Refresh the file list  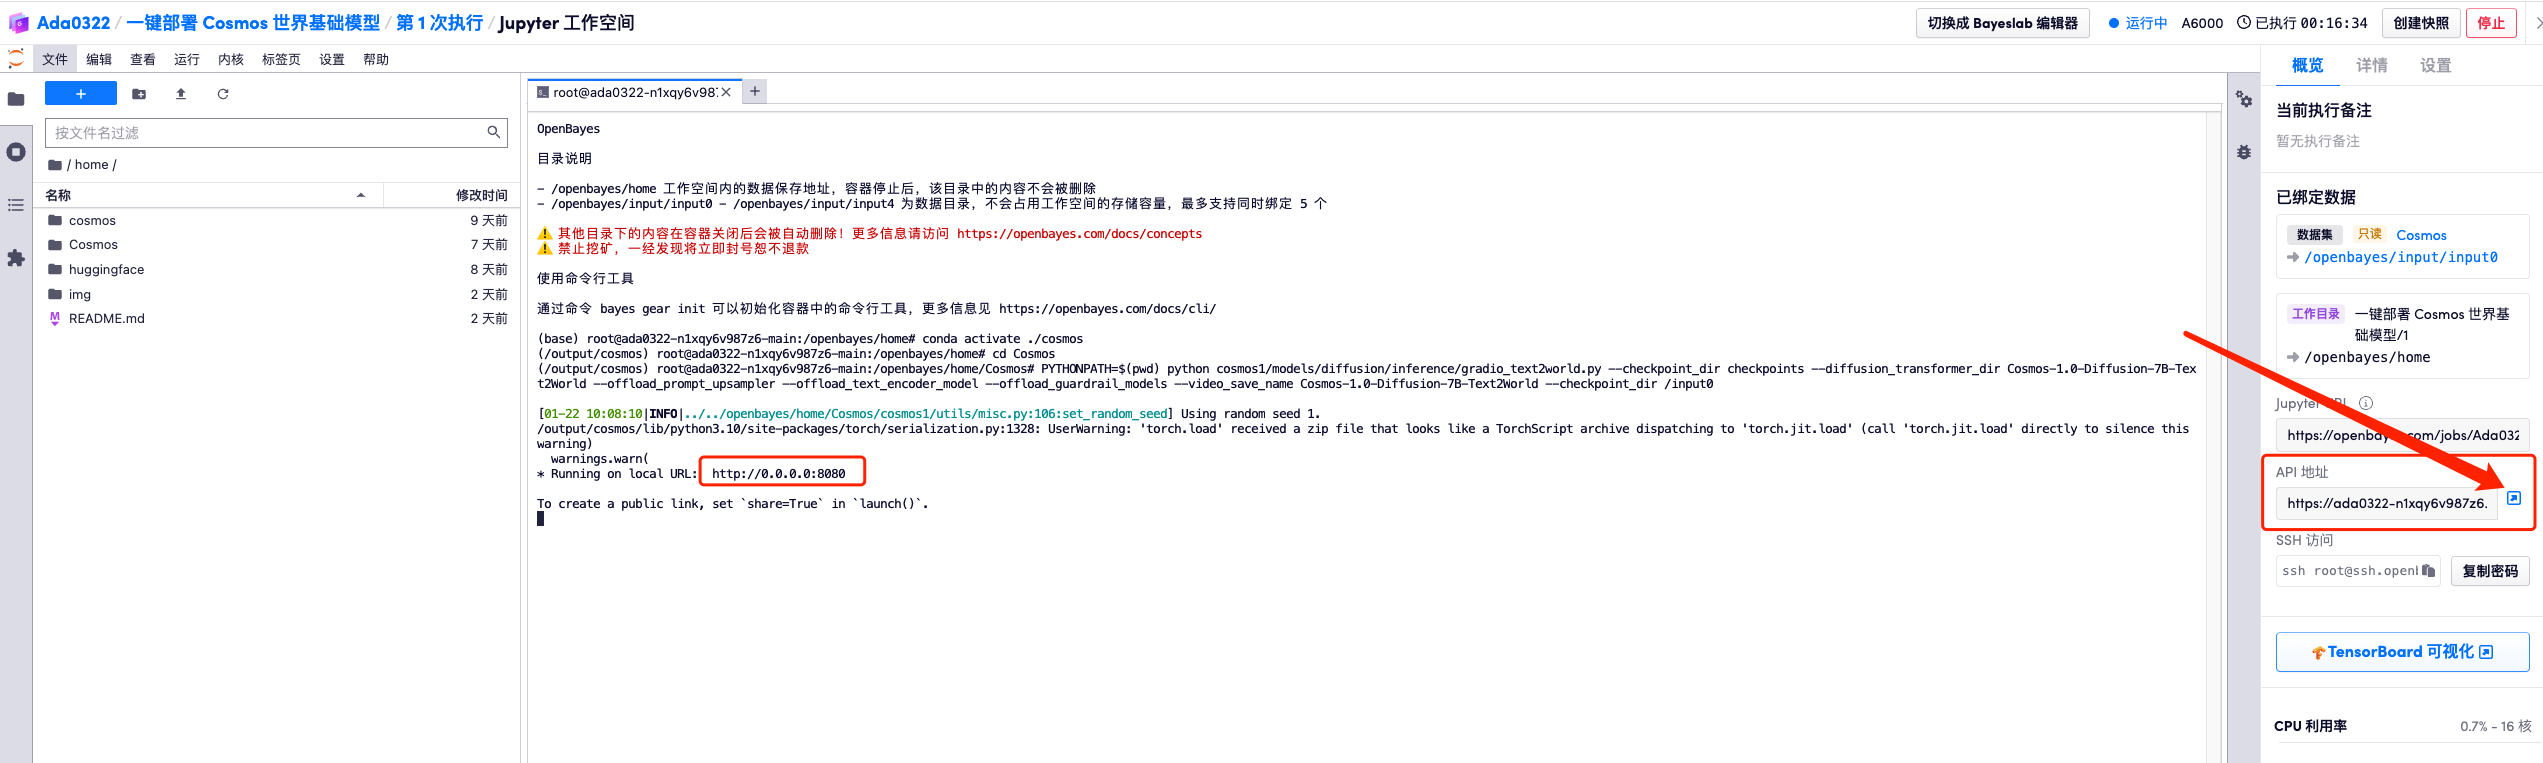click(x=223, y=94)
